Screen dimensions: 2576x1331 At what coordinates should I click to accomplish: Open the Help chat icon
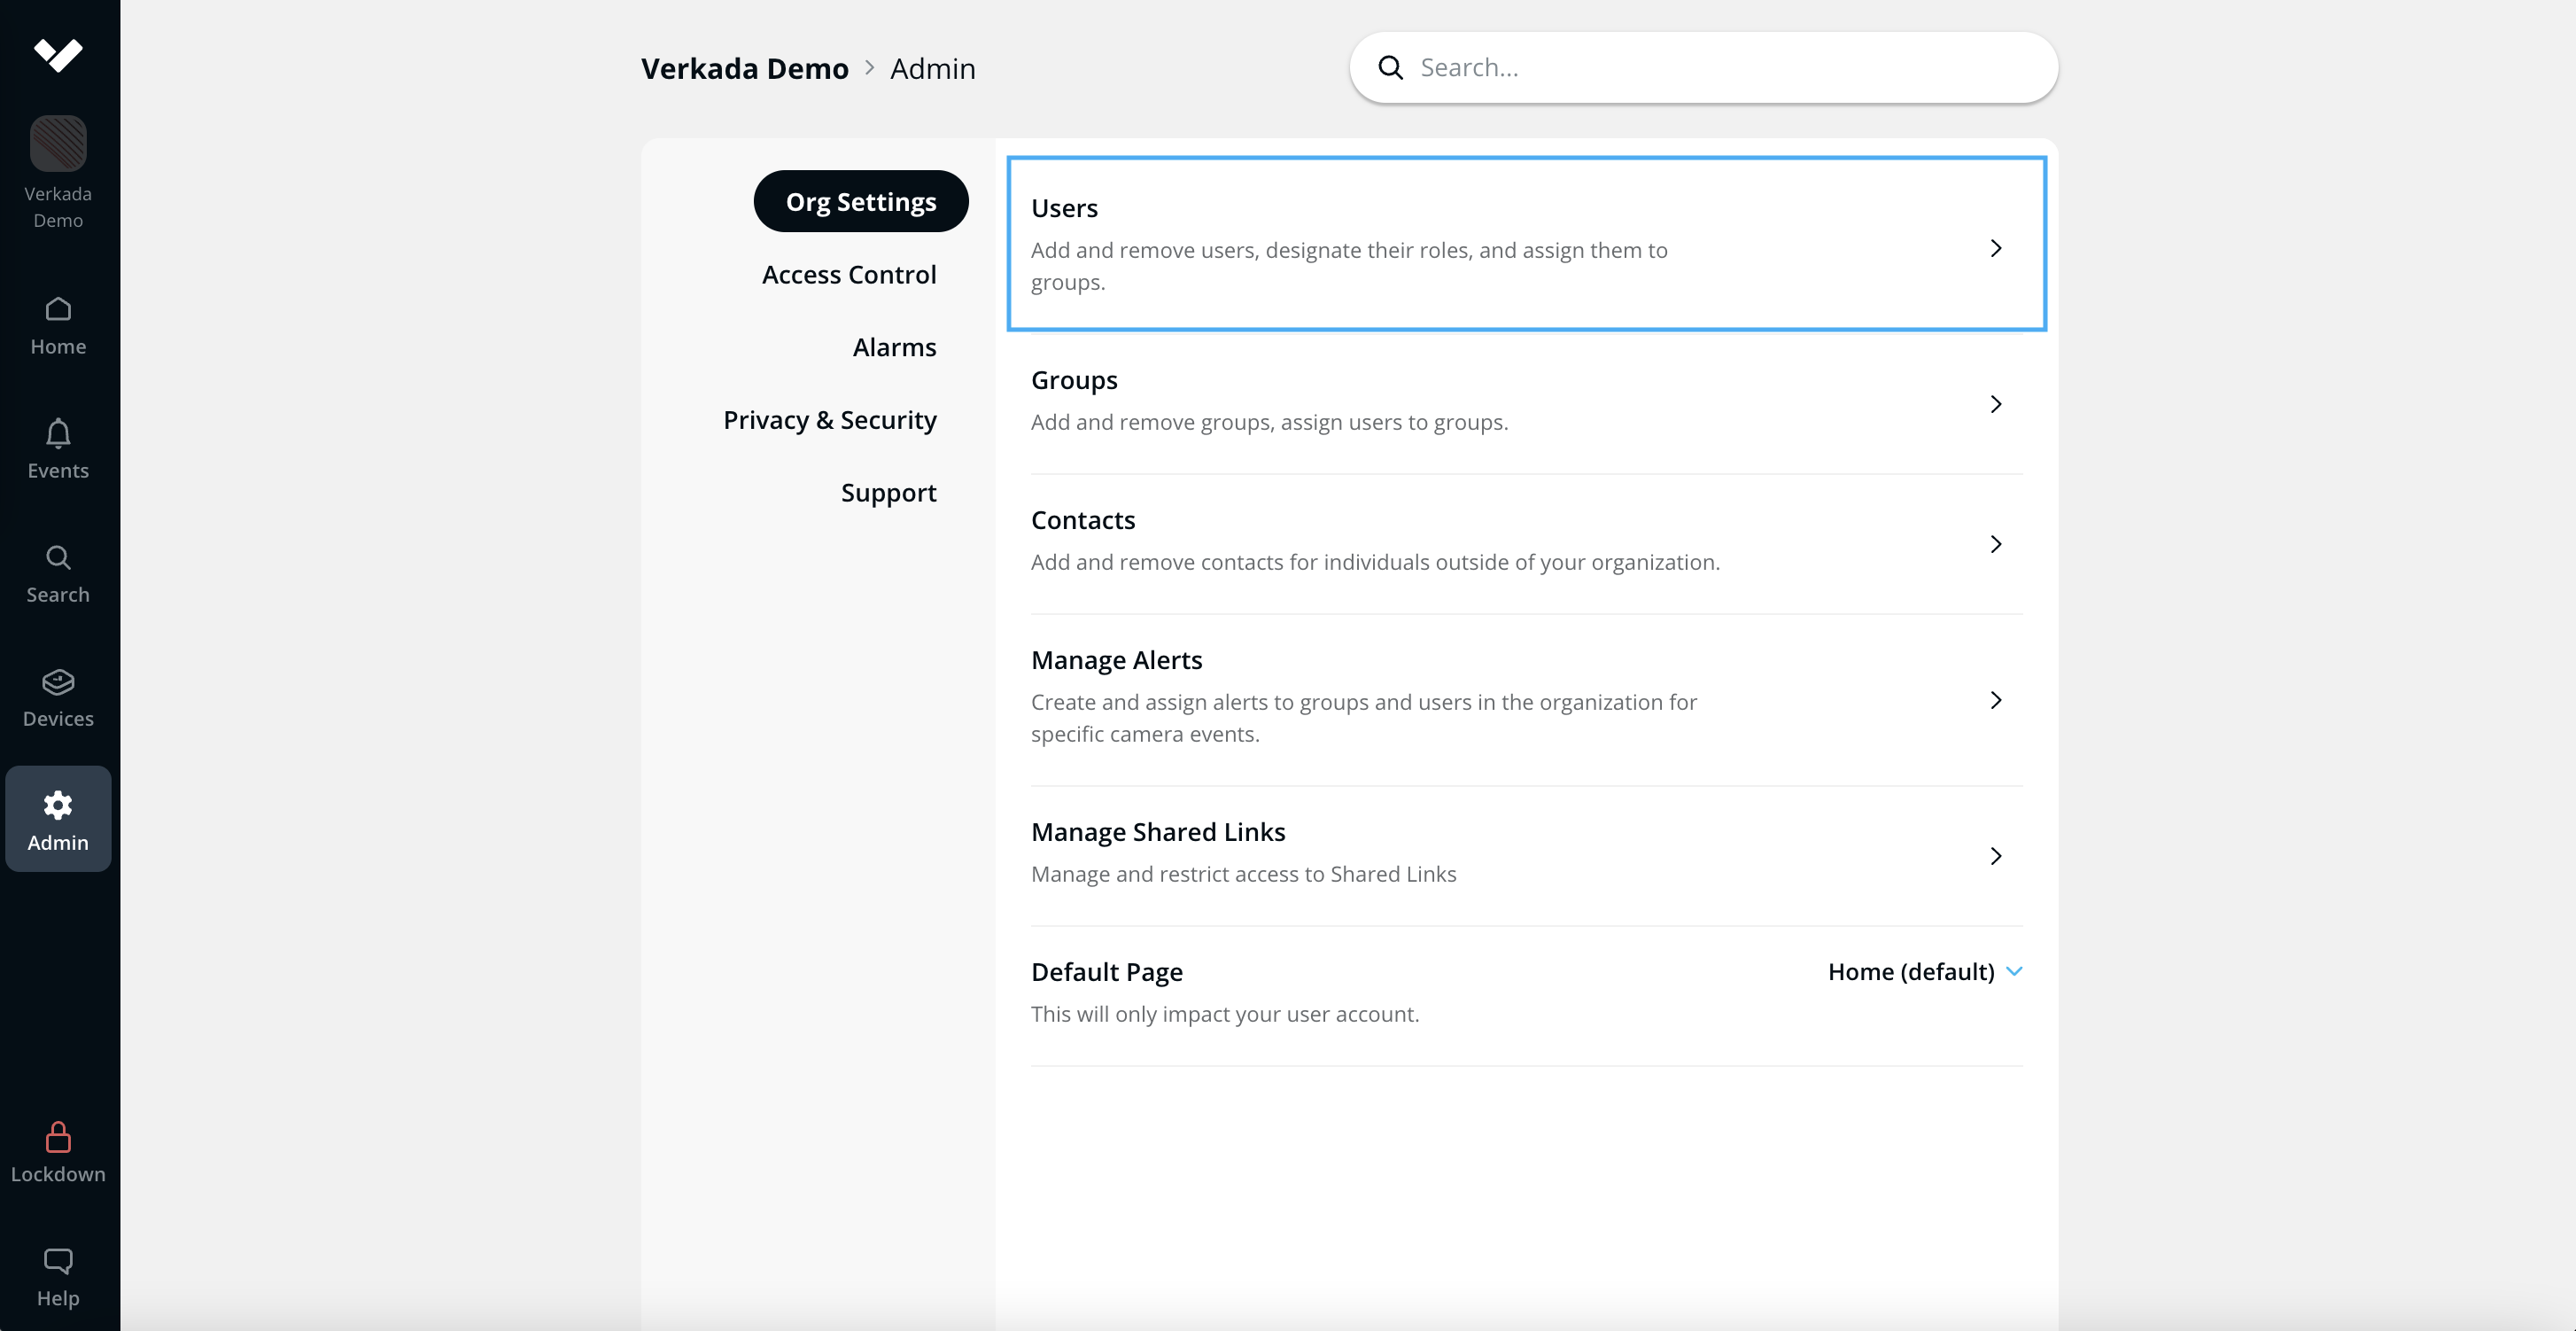pyautogui.click(x=58, y=1261)
